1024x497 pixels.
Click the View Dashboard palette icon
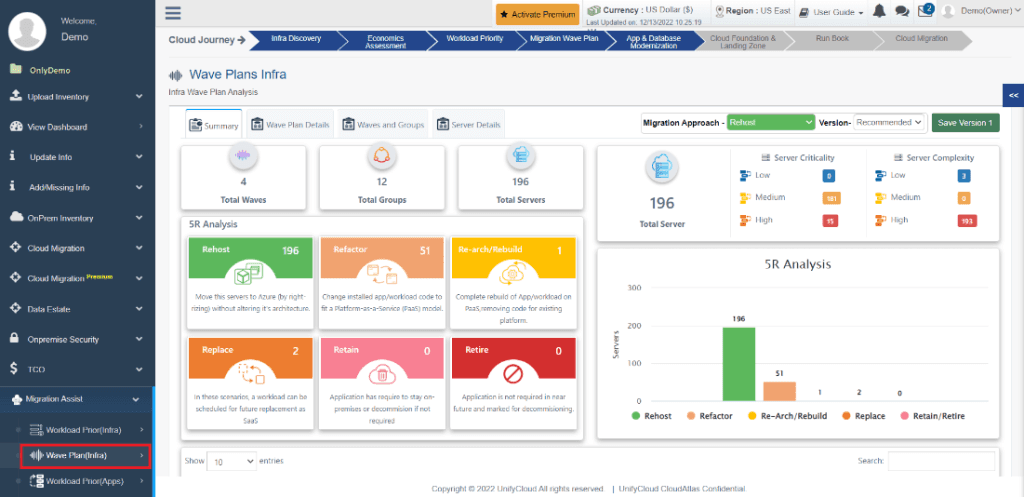click(x=16, y=127)
